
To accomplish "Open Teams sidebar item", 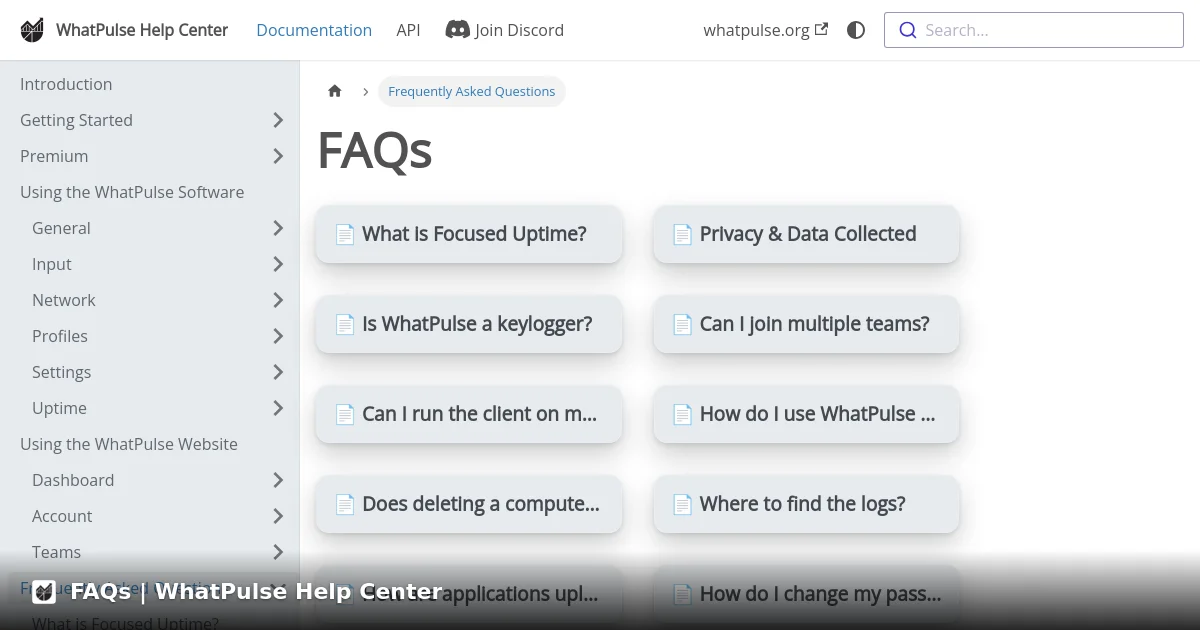I will 56,552.
